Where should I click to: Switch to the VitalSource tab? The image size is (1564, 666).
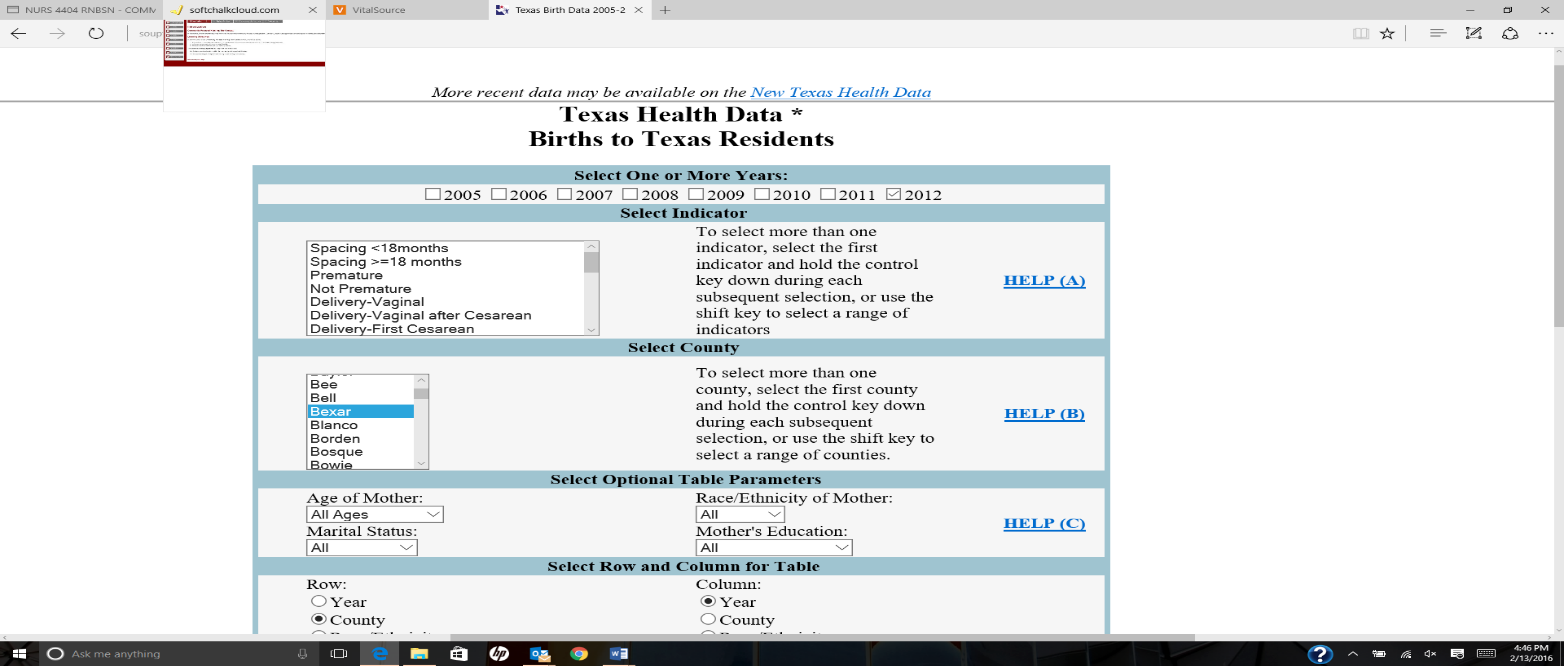405,10
